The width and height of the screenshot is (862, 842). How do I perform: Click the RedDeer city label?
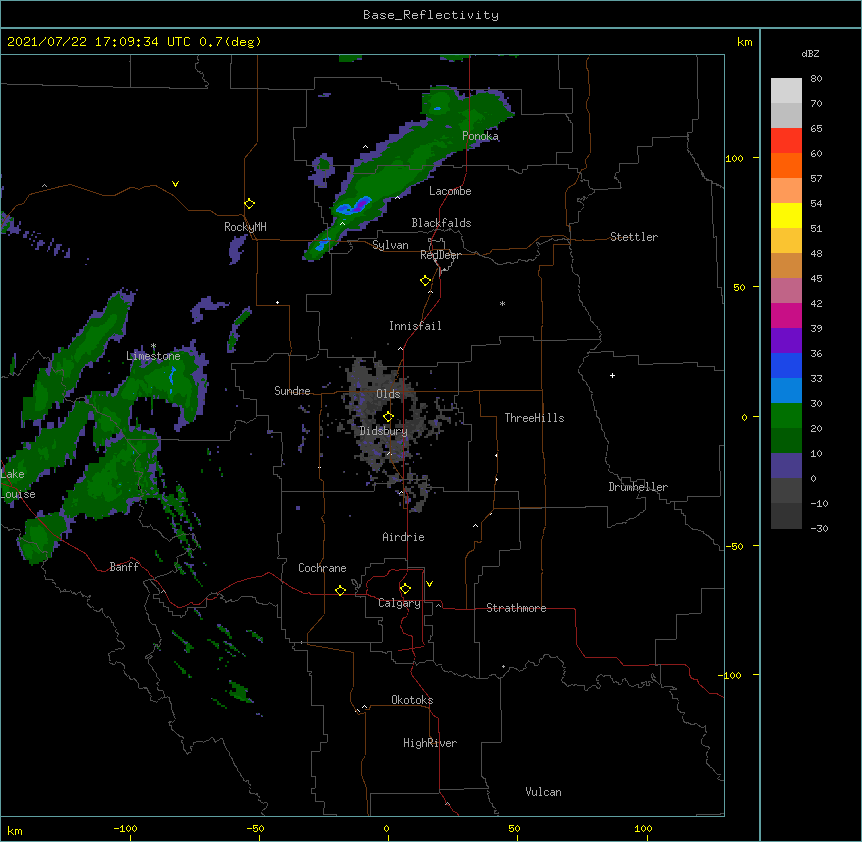coord(440,255)
